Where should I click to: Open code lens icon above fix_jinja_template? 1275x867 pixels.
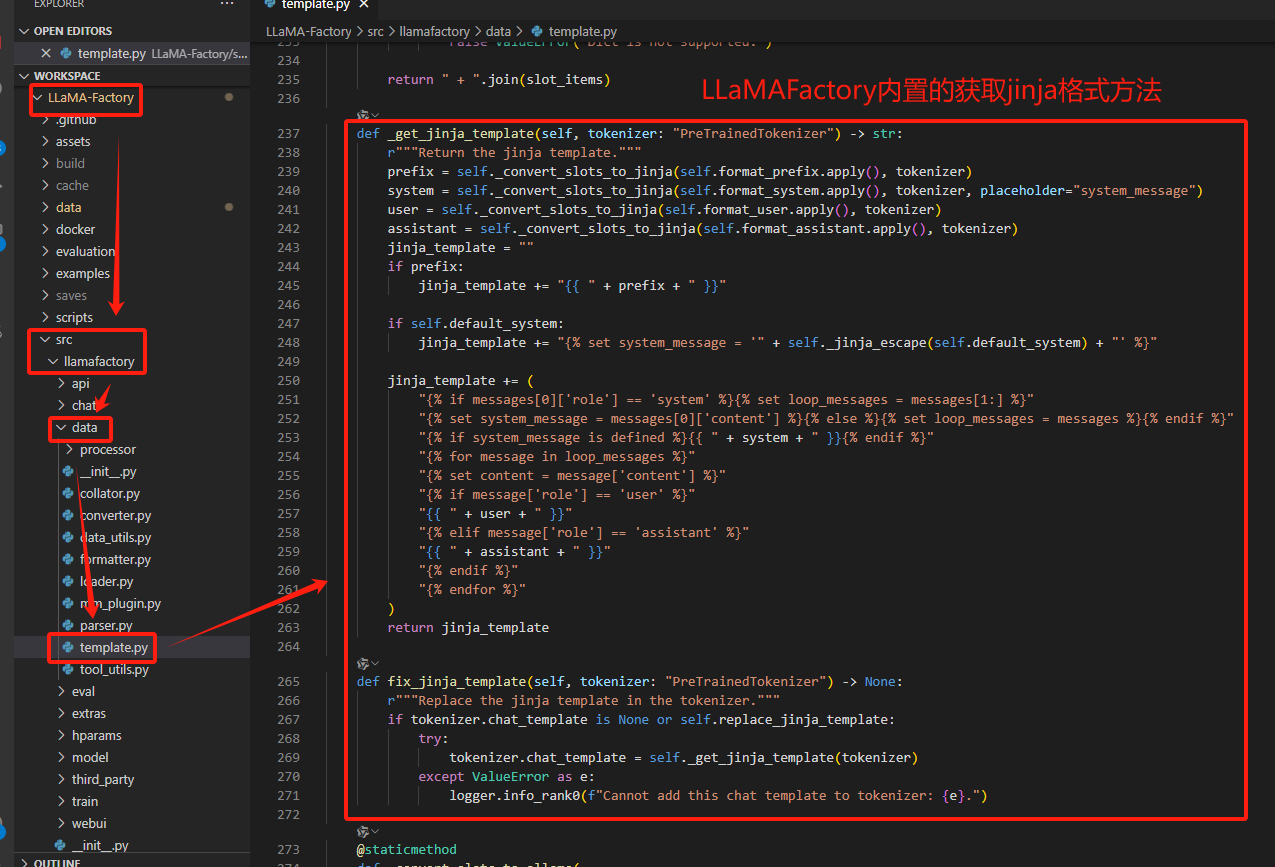click(363, 663)
